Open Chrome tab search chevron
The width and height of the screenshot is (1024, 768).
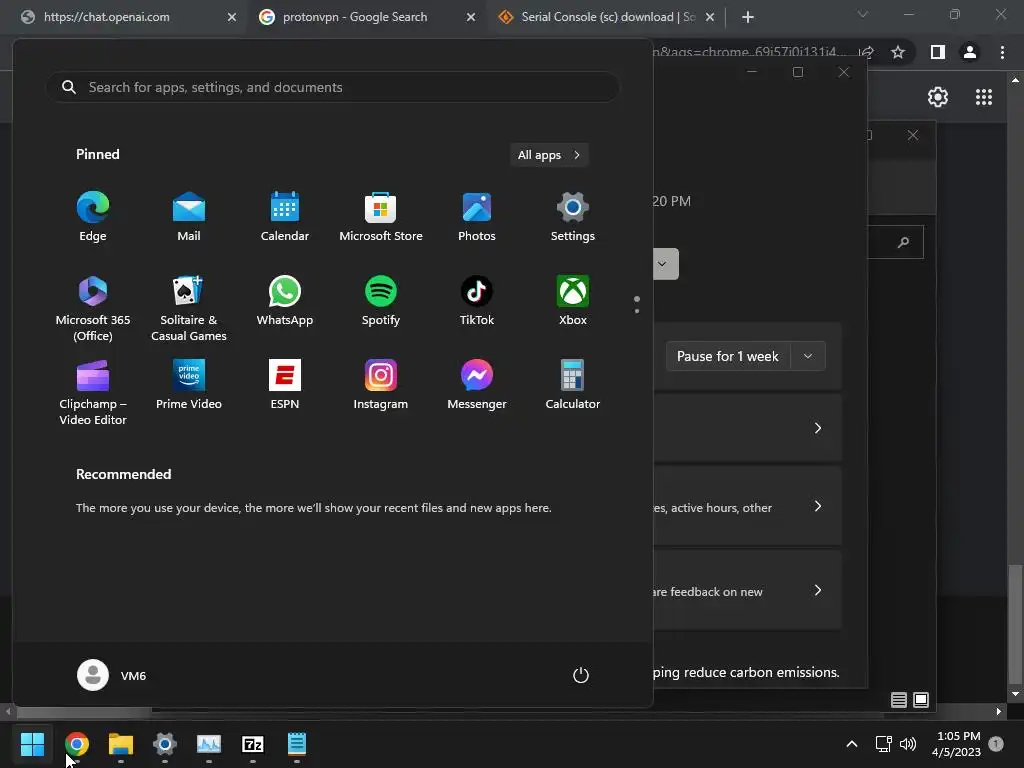[x=863, y=14]
